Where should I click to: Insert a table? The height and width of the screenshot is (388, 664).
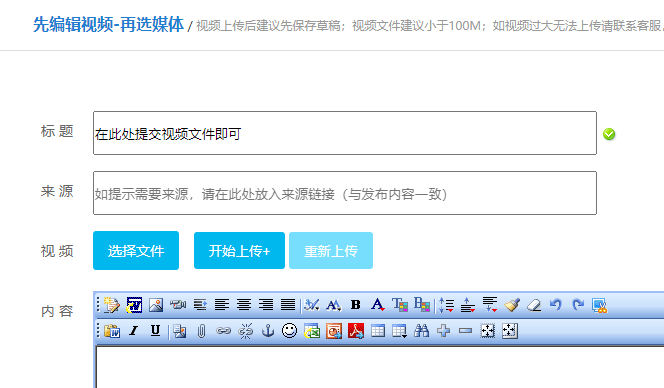tap(378, 331)
